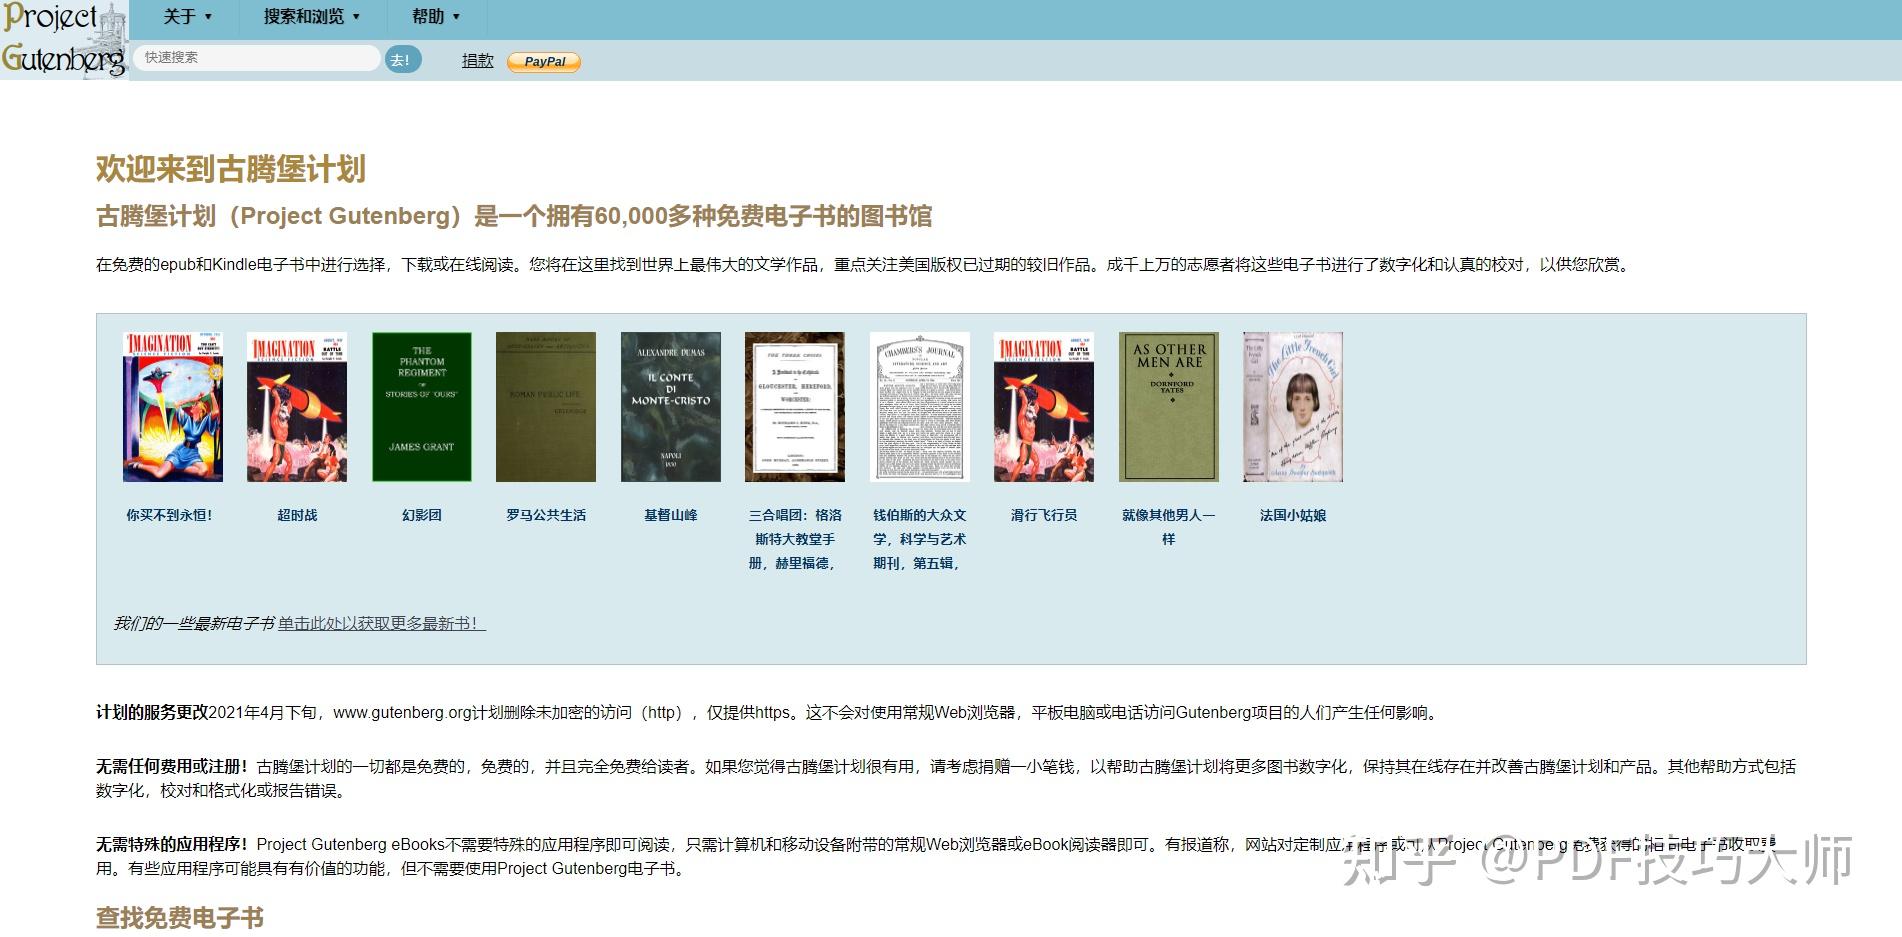Click the 你买不到永恒! title link

click(169, 515)
